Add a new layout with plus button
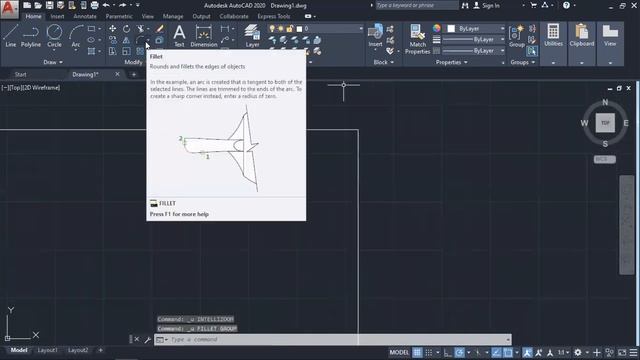The height and width of the screenshot is (360, 640). pos(100,350)
